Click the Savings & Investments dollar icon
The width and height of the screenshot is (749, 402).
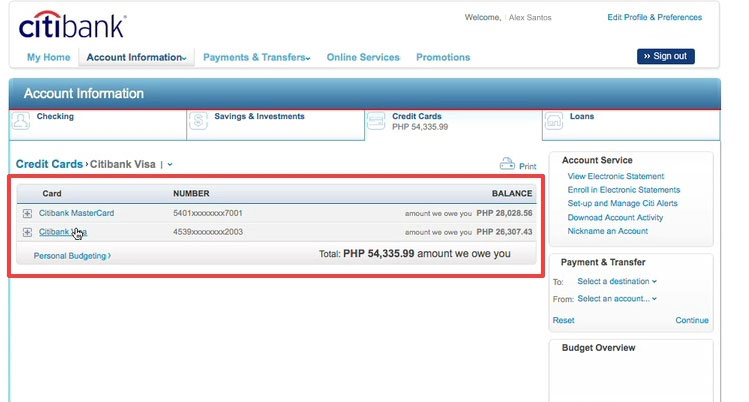(x=198, y=121)
